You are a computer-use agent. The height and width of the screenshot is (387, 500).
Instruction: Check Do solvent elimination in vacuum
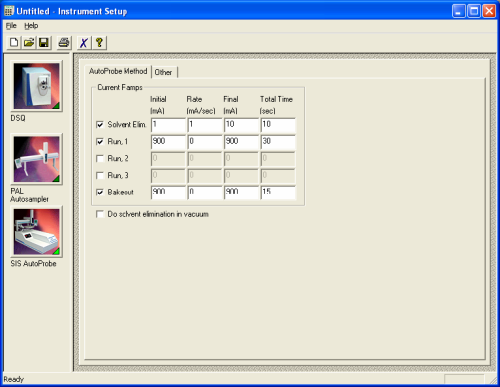(x=100, y=214)
